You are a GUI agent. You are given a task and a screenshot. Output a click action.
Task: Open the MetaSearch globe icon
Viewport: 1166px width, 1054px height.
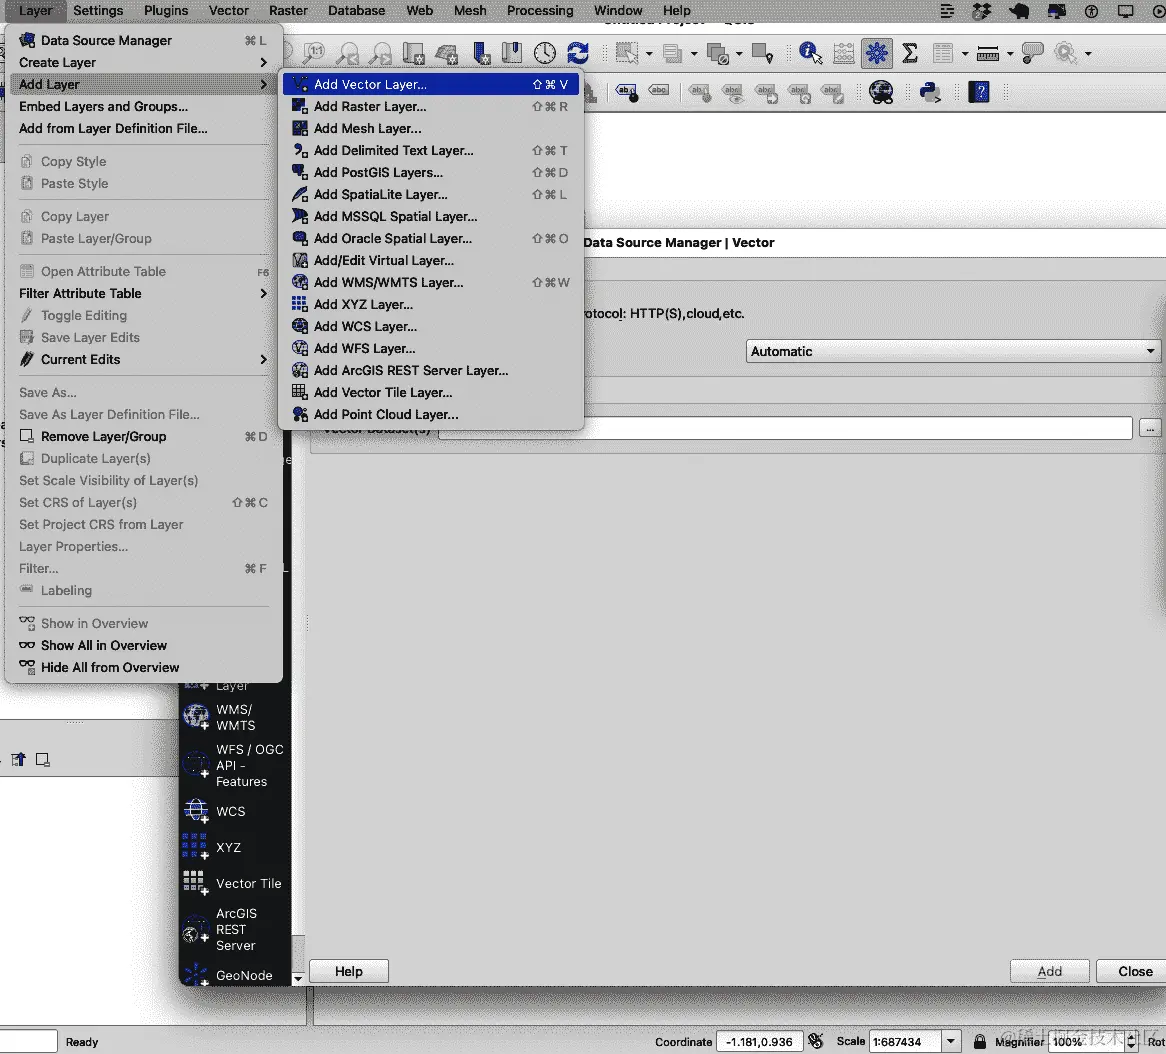tap(881, 92)
